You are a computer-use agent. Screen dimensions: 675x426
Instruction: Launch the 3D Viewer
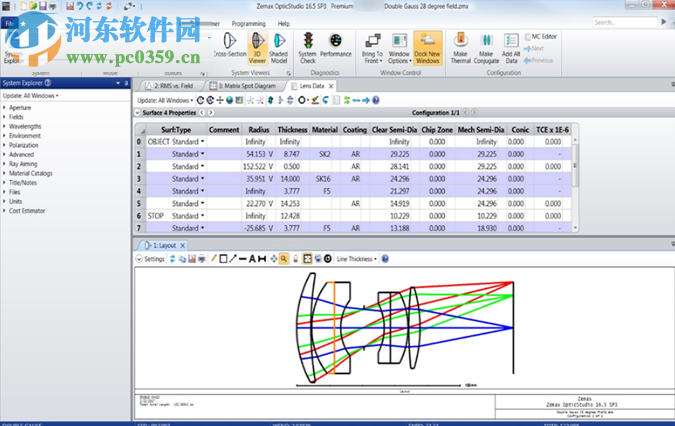[257, 48]
